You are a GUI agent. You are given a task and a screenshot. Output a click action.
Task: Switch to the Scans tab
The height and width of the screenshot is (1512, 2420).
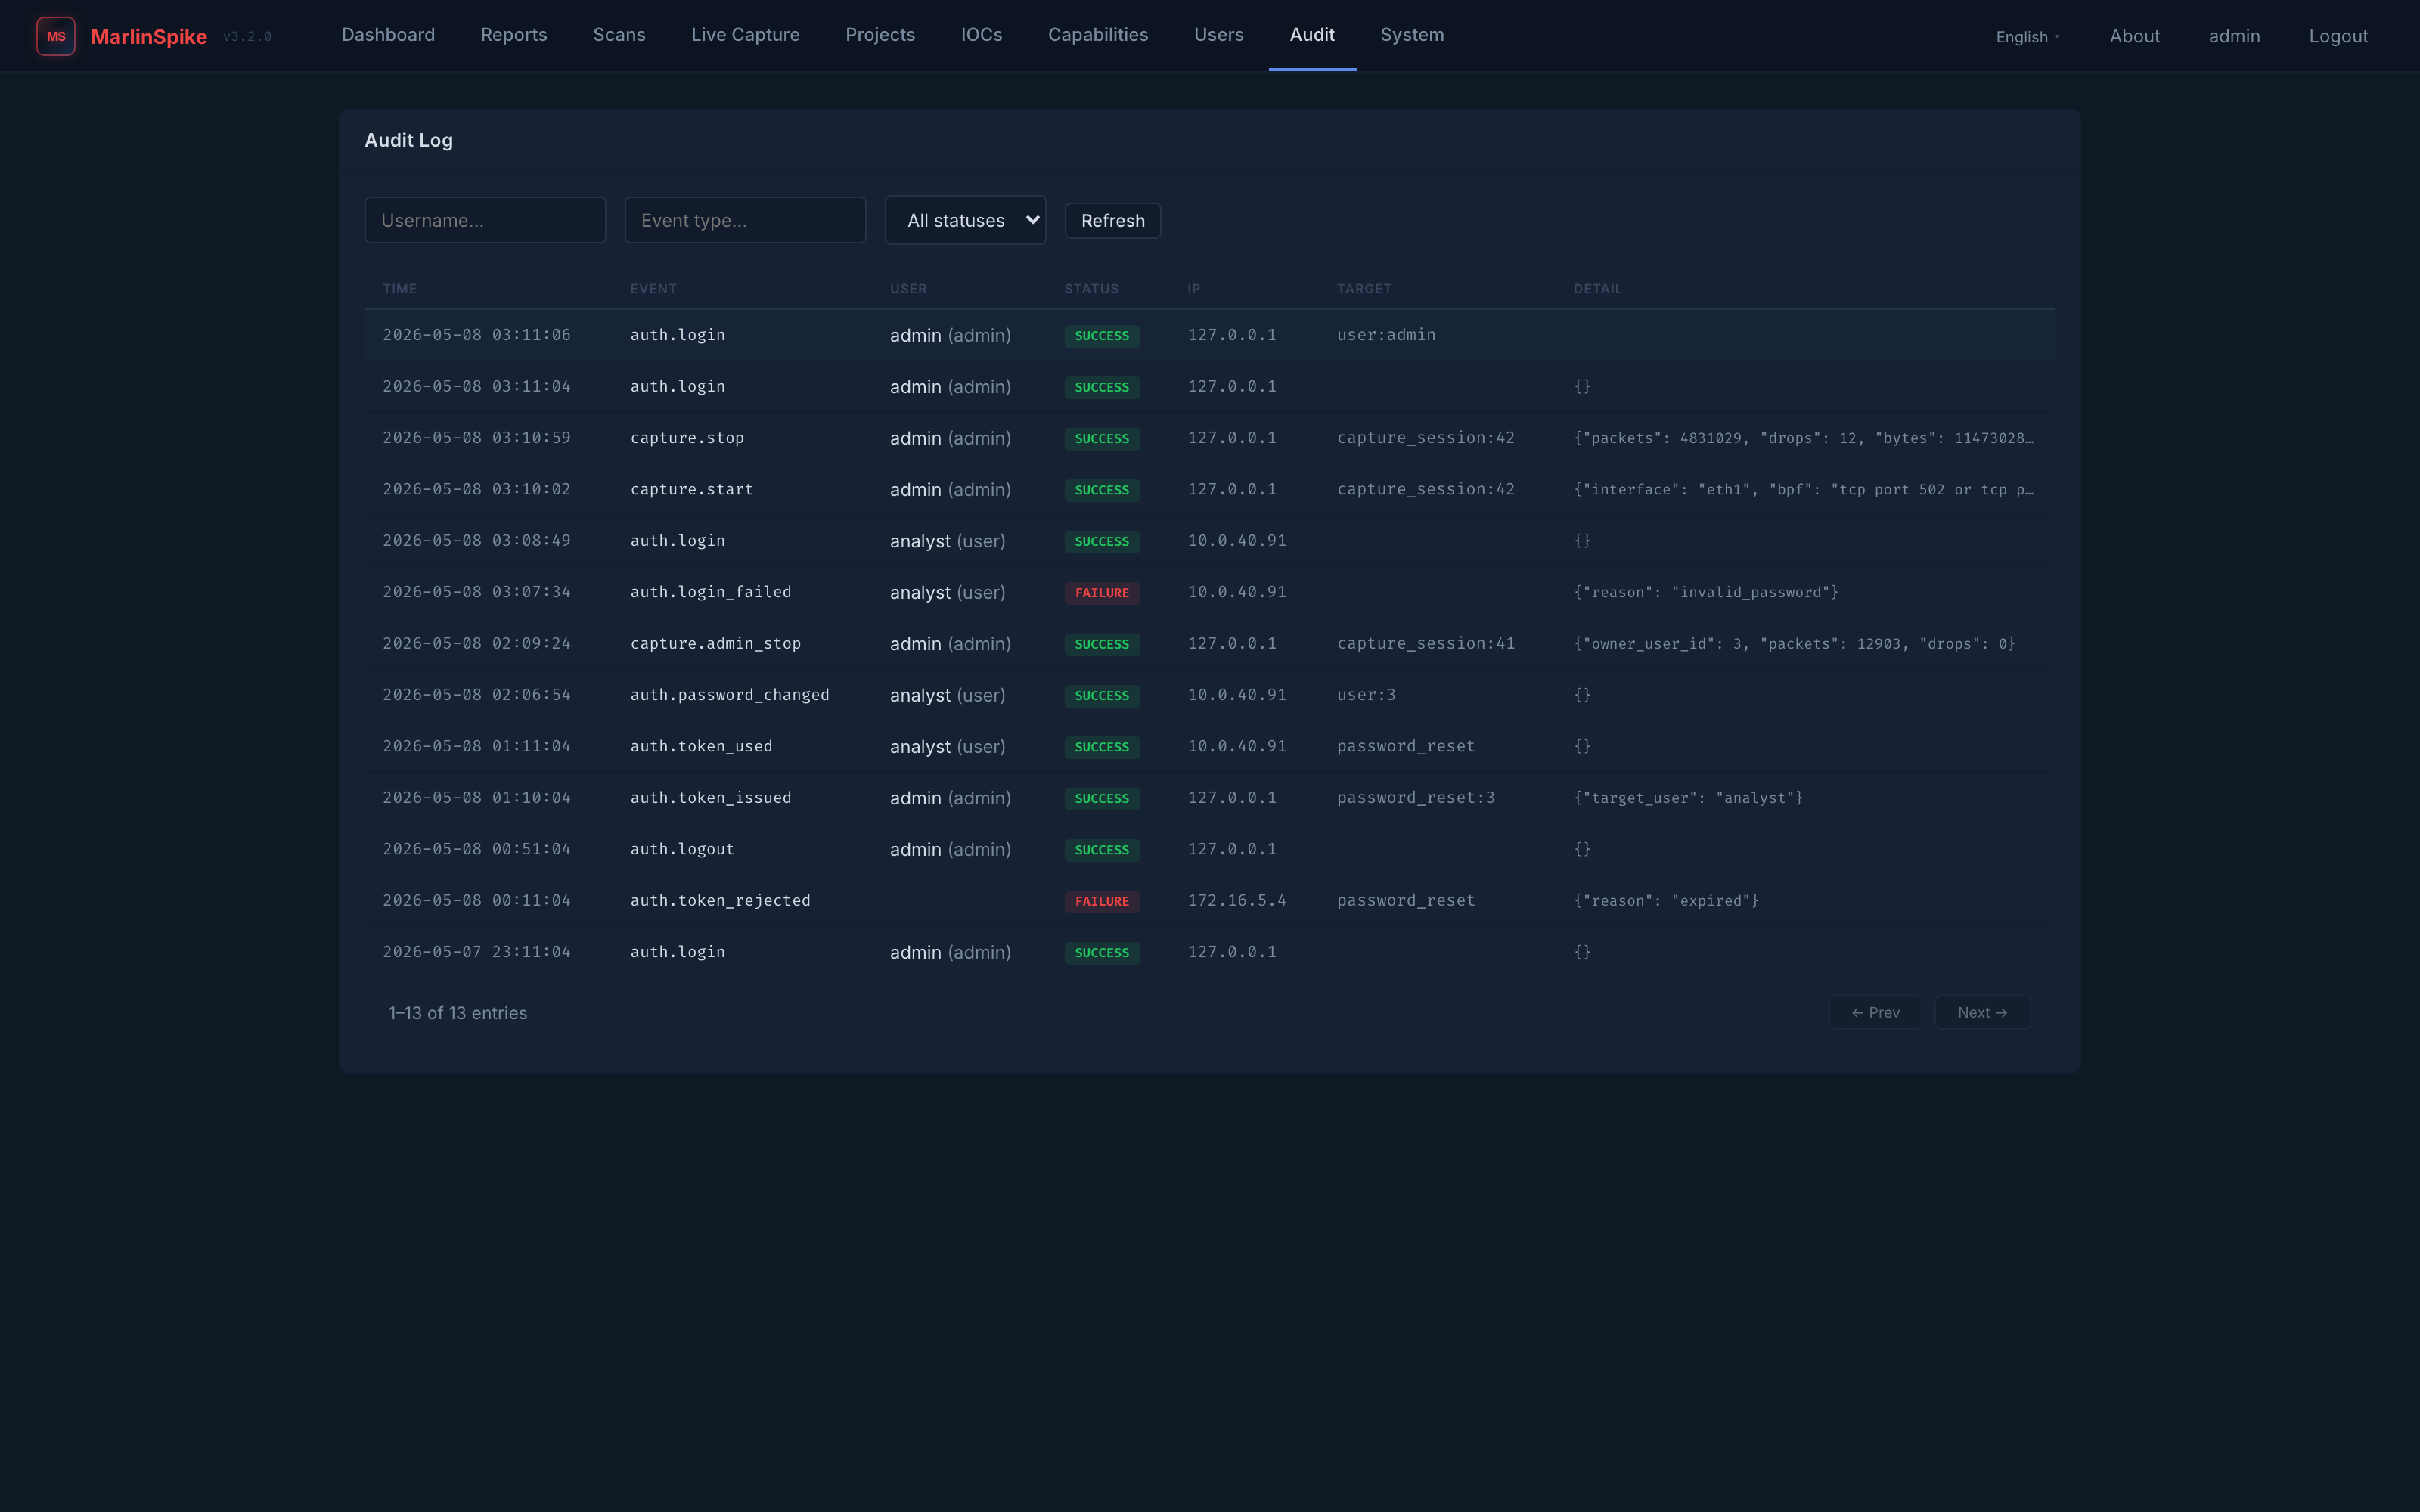pos(619,35)
